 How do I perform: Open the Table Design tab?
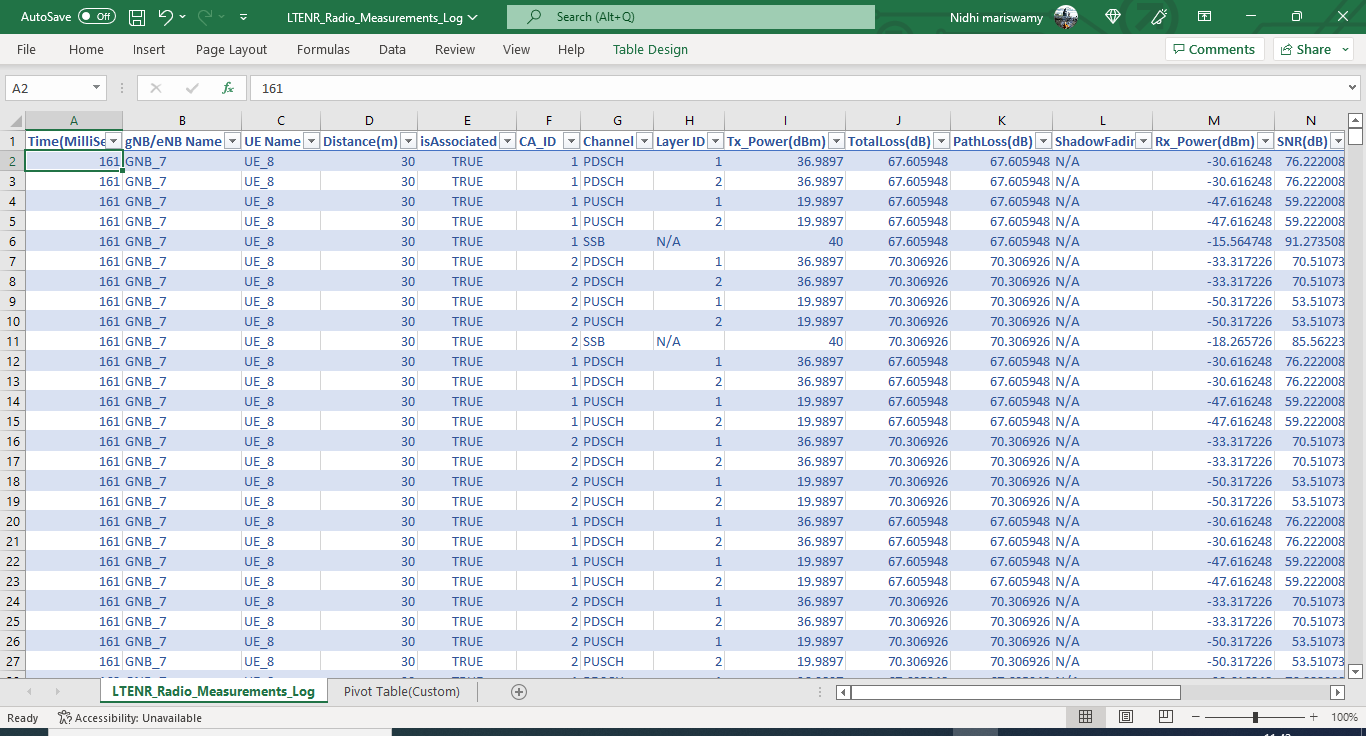pyautogui.click(x=650, y=49)
